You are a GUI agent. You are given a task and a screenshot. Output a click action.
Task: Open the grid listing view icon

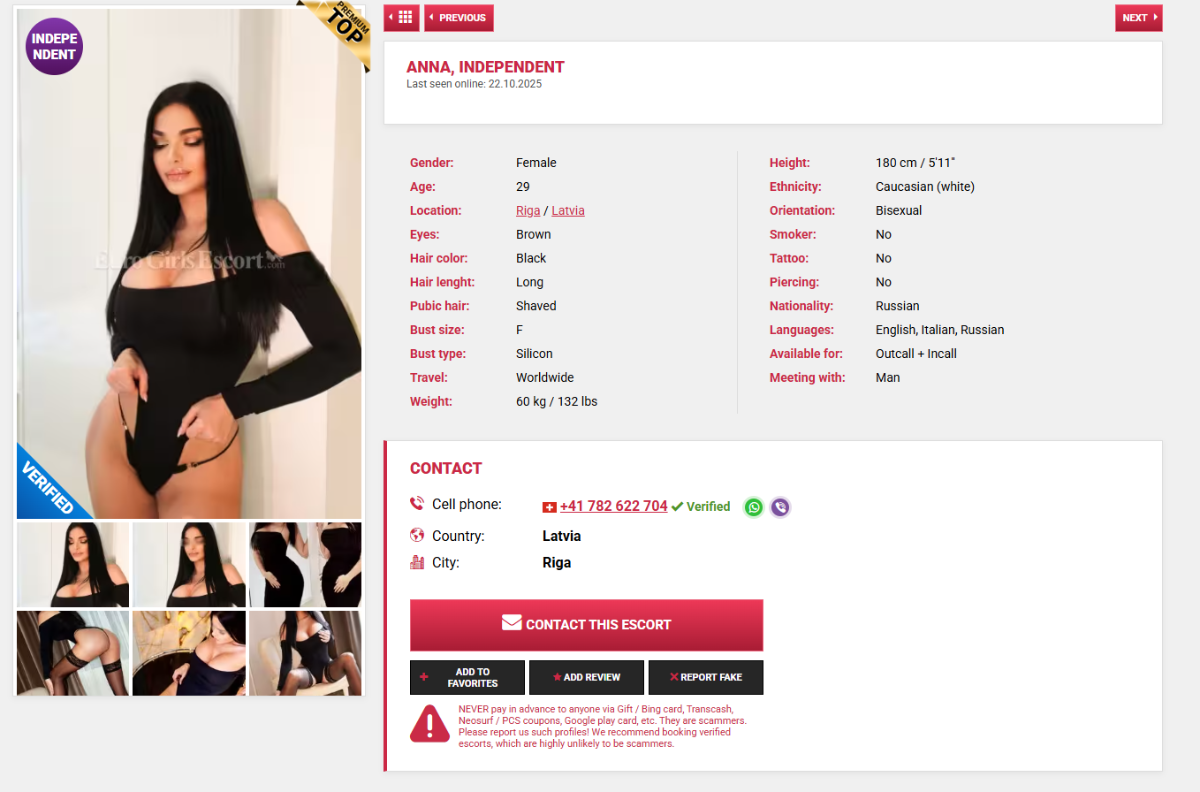pyautogui.click(x=401, y=17)
